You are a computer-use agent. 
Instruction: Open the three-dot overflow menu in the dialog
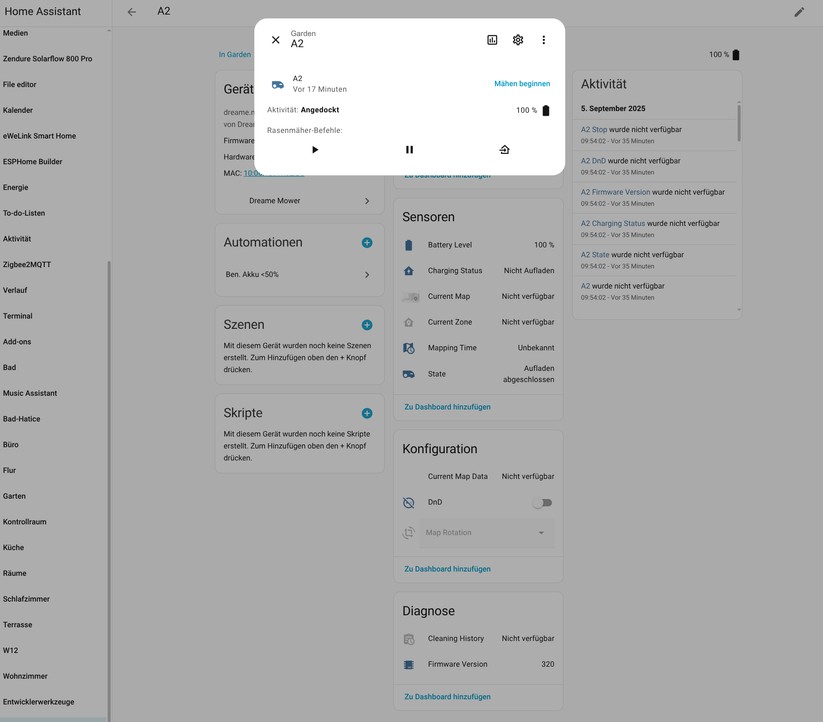click(x=543, y=39)
